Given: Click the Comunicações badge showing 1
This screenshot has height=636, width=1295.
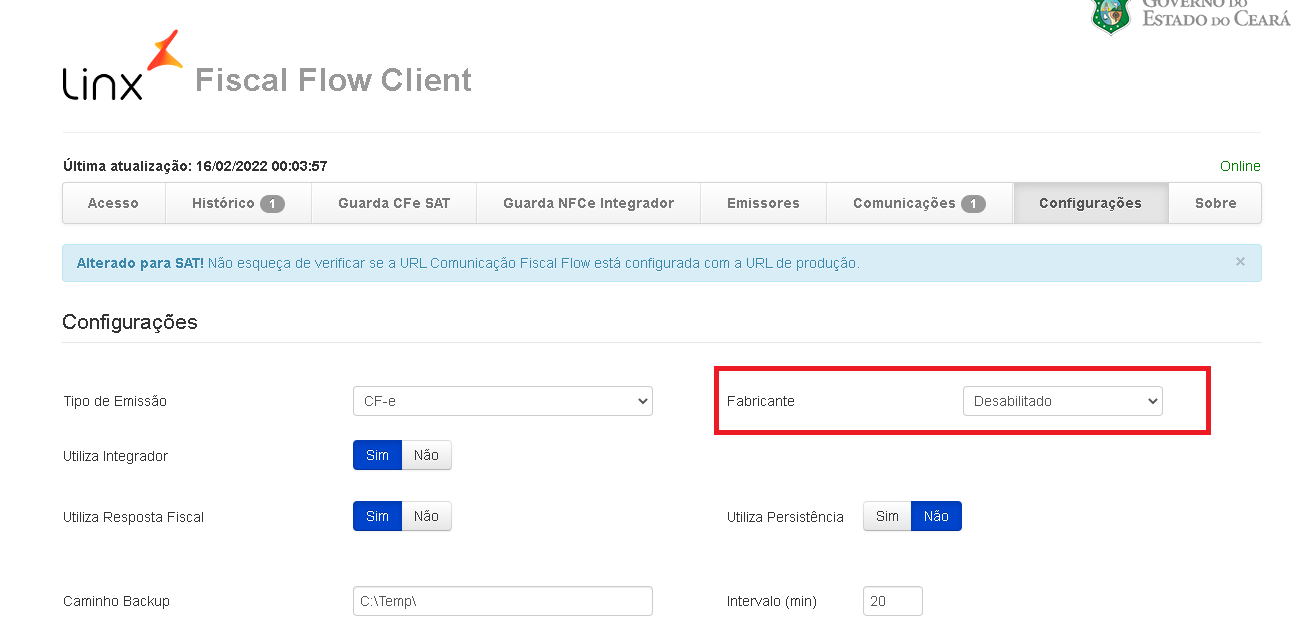Looking at the screenshot, I should pos(973,204).
